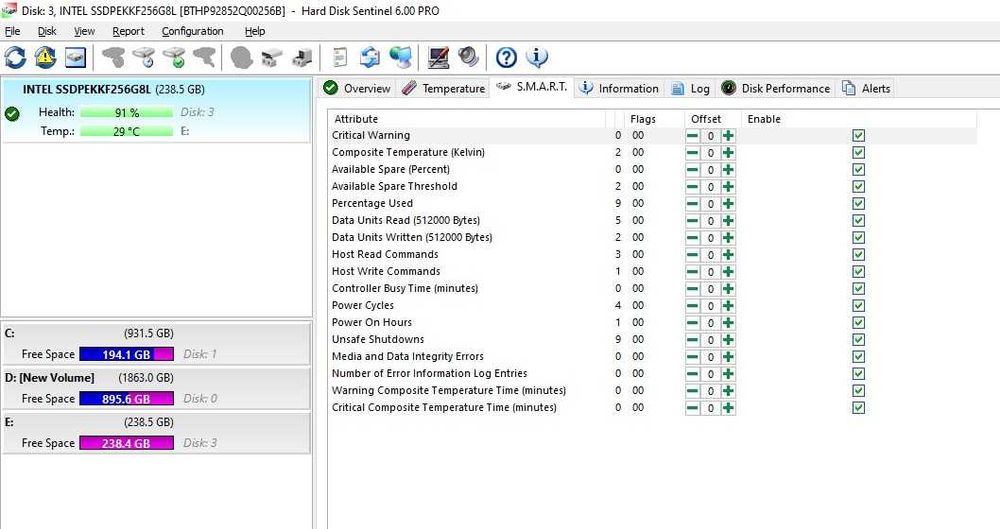Click the refresh icon with yellow warning sign
Image resolution: width=1000 pixels, height=529 pixels.
pyautogui.click(x=45, y=57)
